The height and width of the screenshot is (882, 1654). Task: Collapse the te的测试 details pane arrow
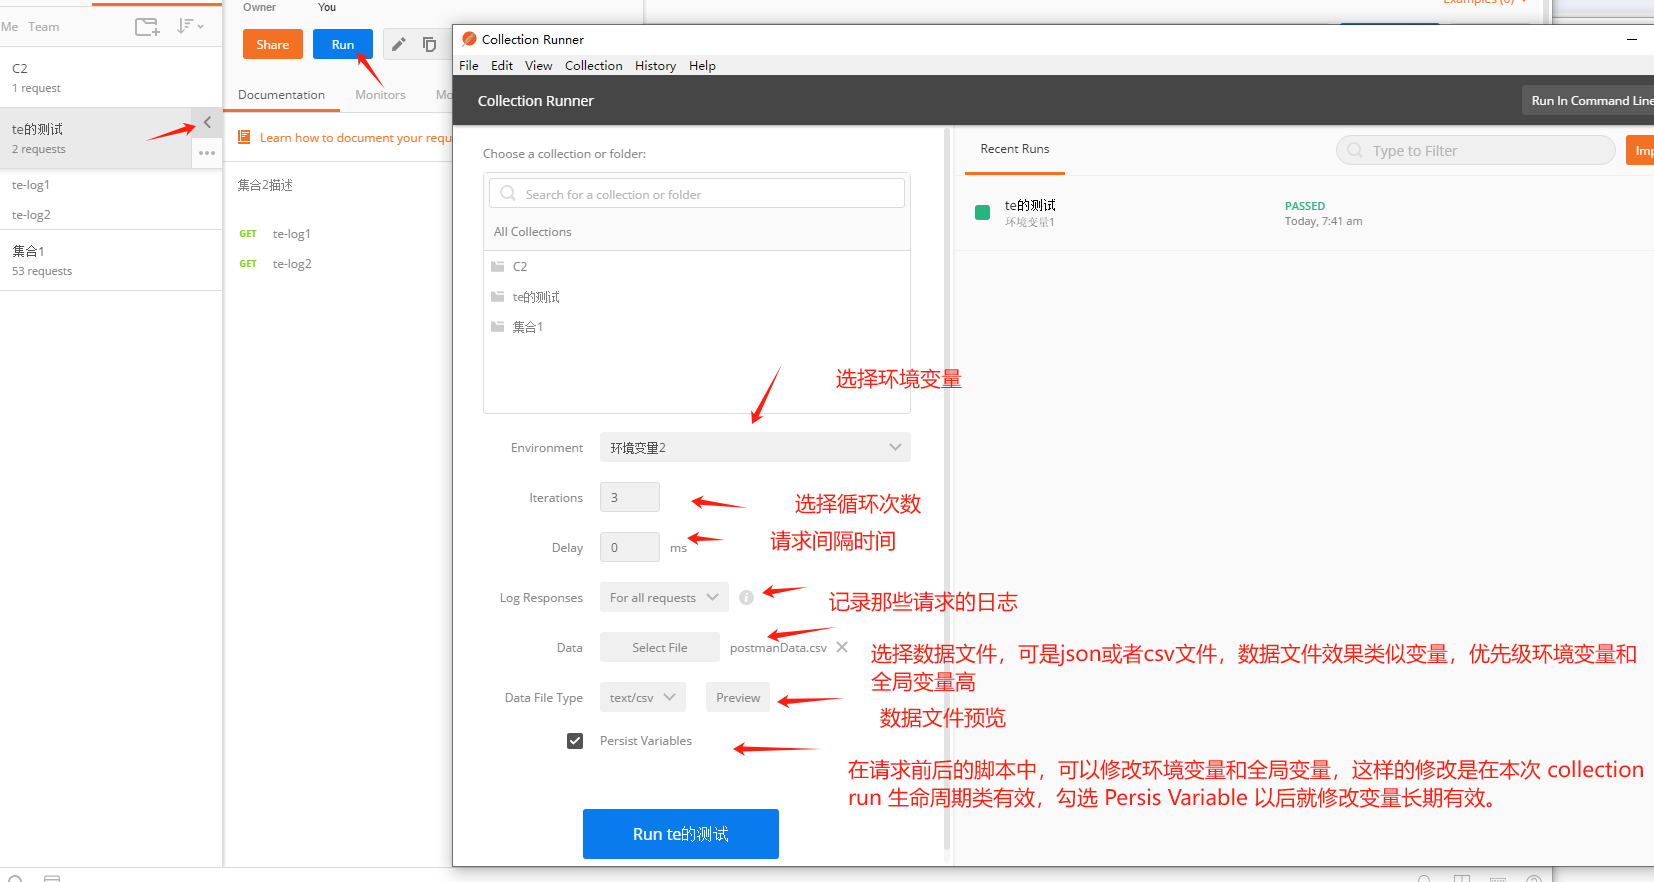(x=207, y=122)
